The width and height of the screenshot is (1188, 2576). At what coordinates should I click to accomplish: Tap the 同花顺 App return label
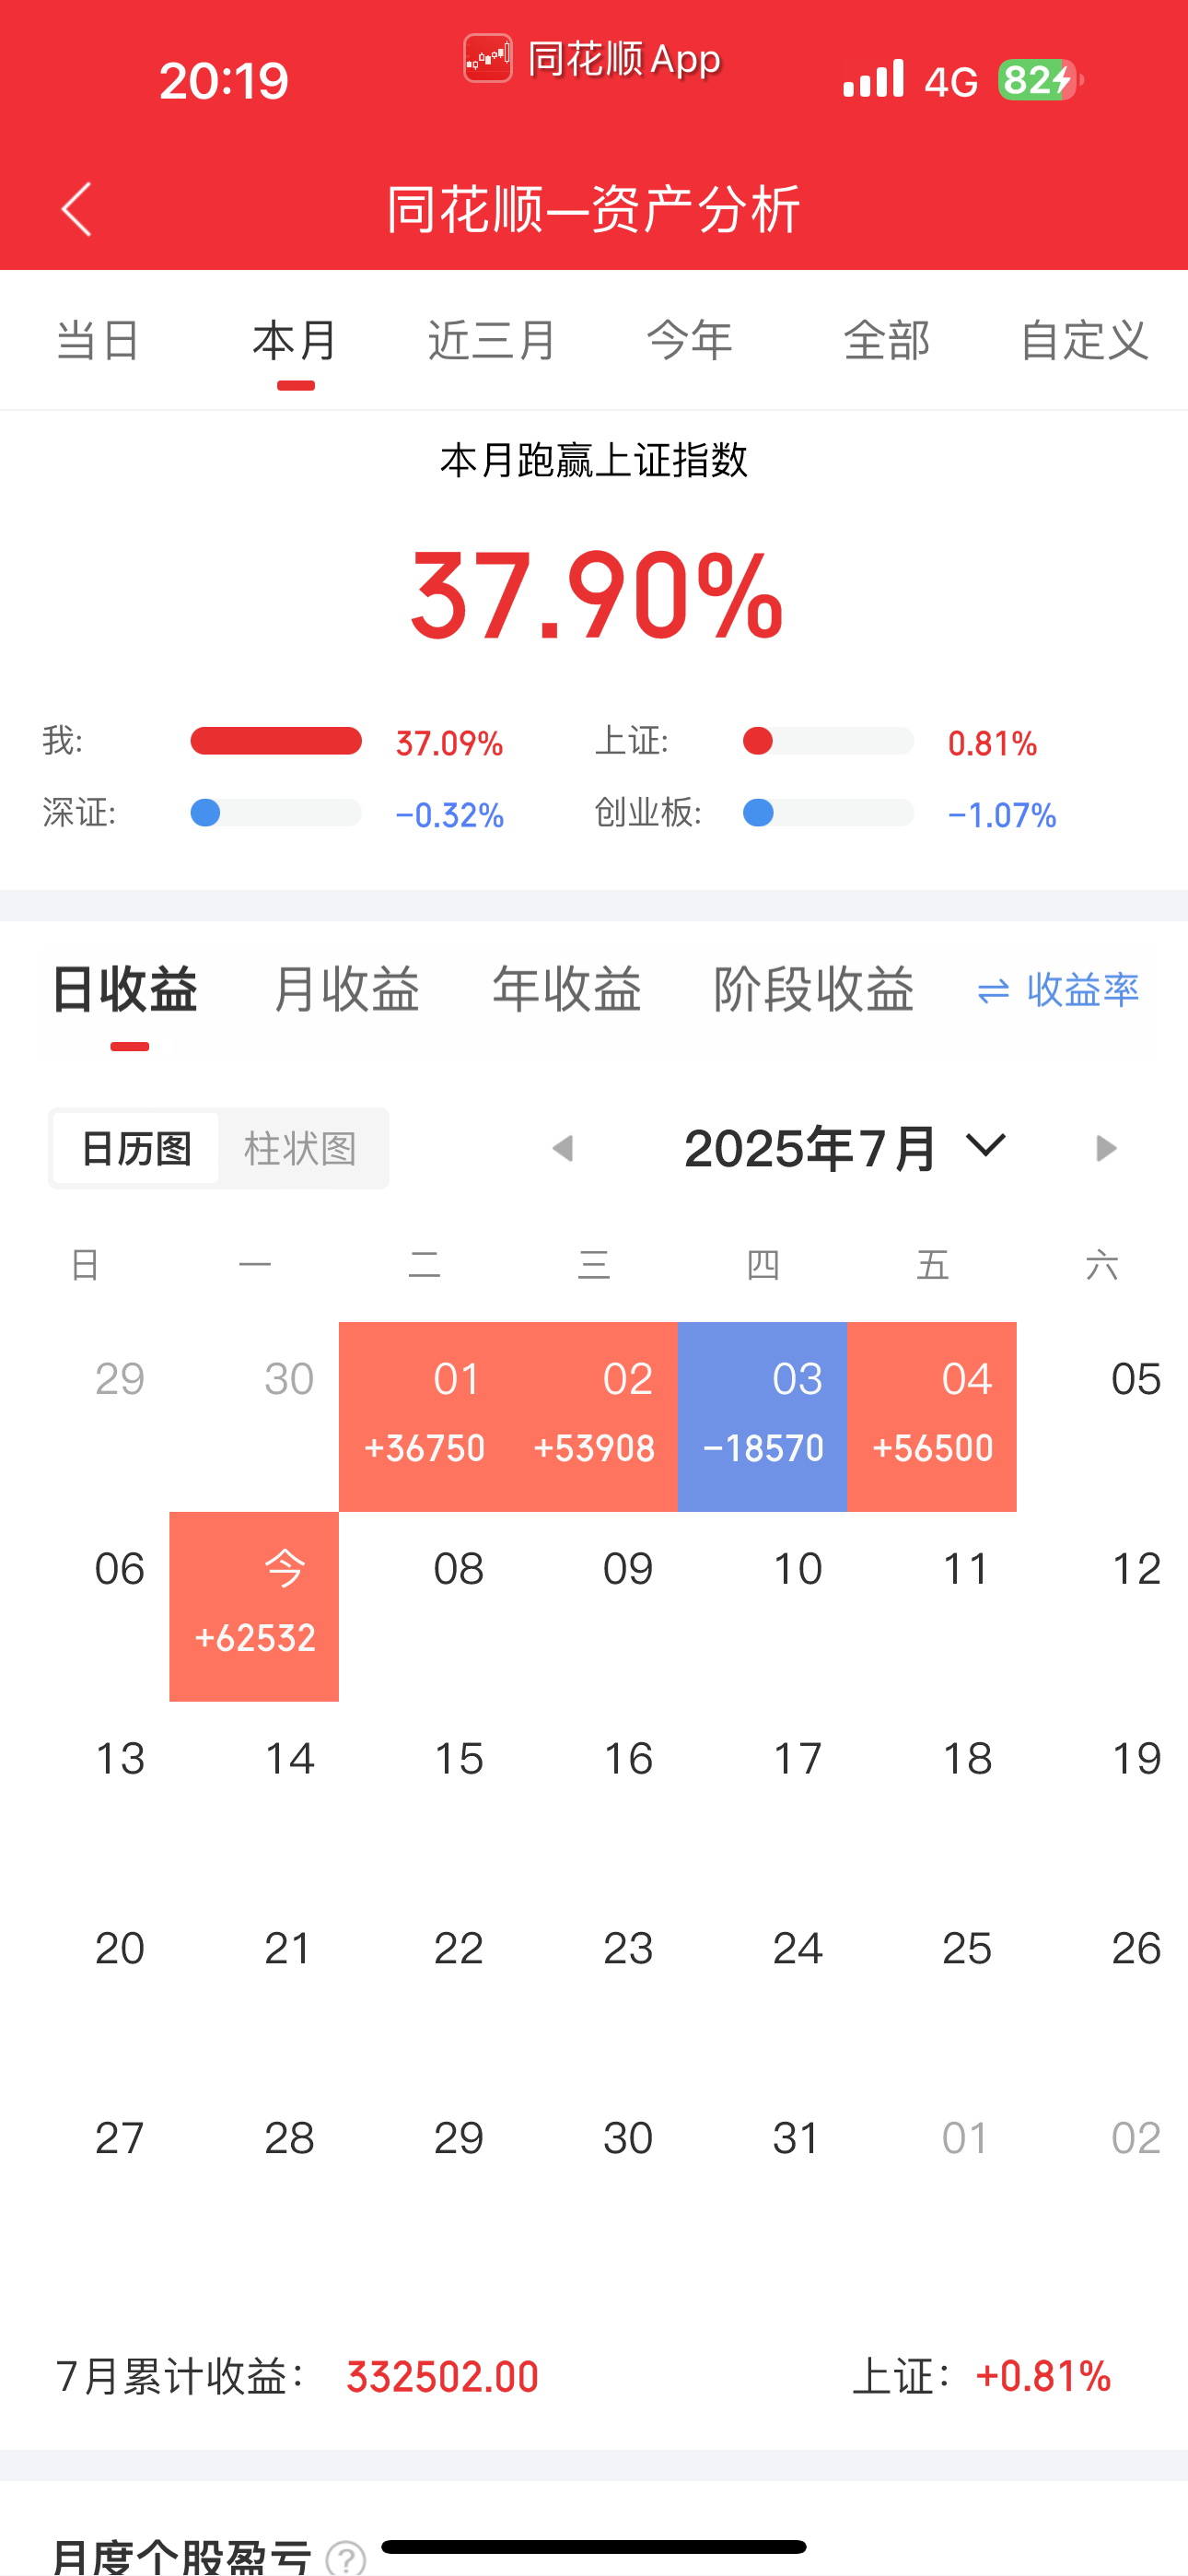[x=624, y=59]
